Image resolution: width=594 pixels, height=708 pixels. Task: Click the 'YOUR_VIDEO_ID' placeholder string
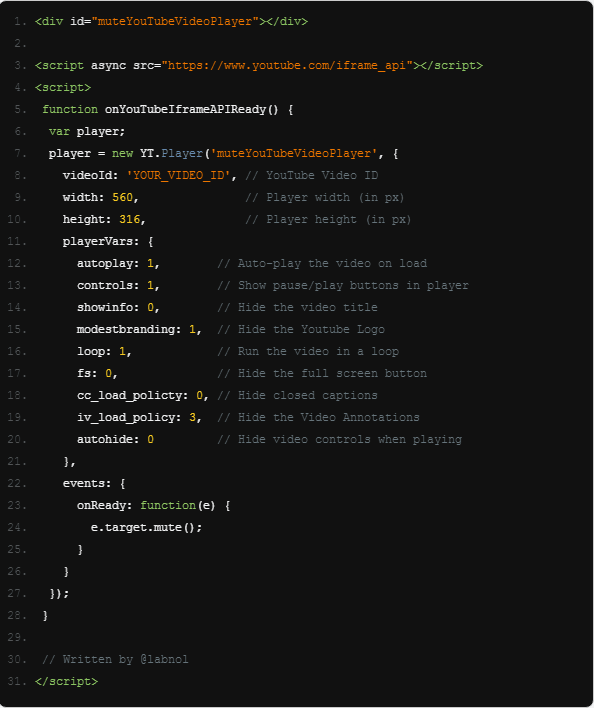[178, 176]
